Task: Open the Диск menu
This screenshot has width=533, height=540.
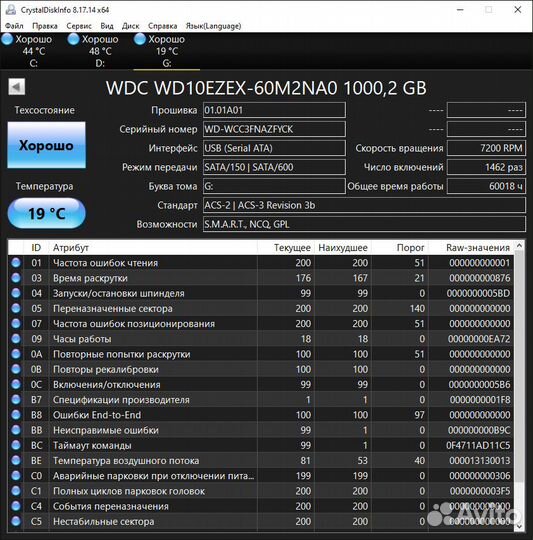Action: [x=130, y=26]
